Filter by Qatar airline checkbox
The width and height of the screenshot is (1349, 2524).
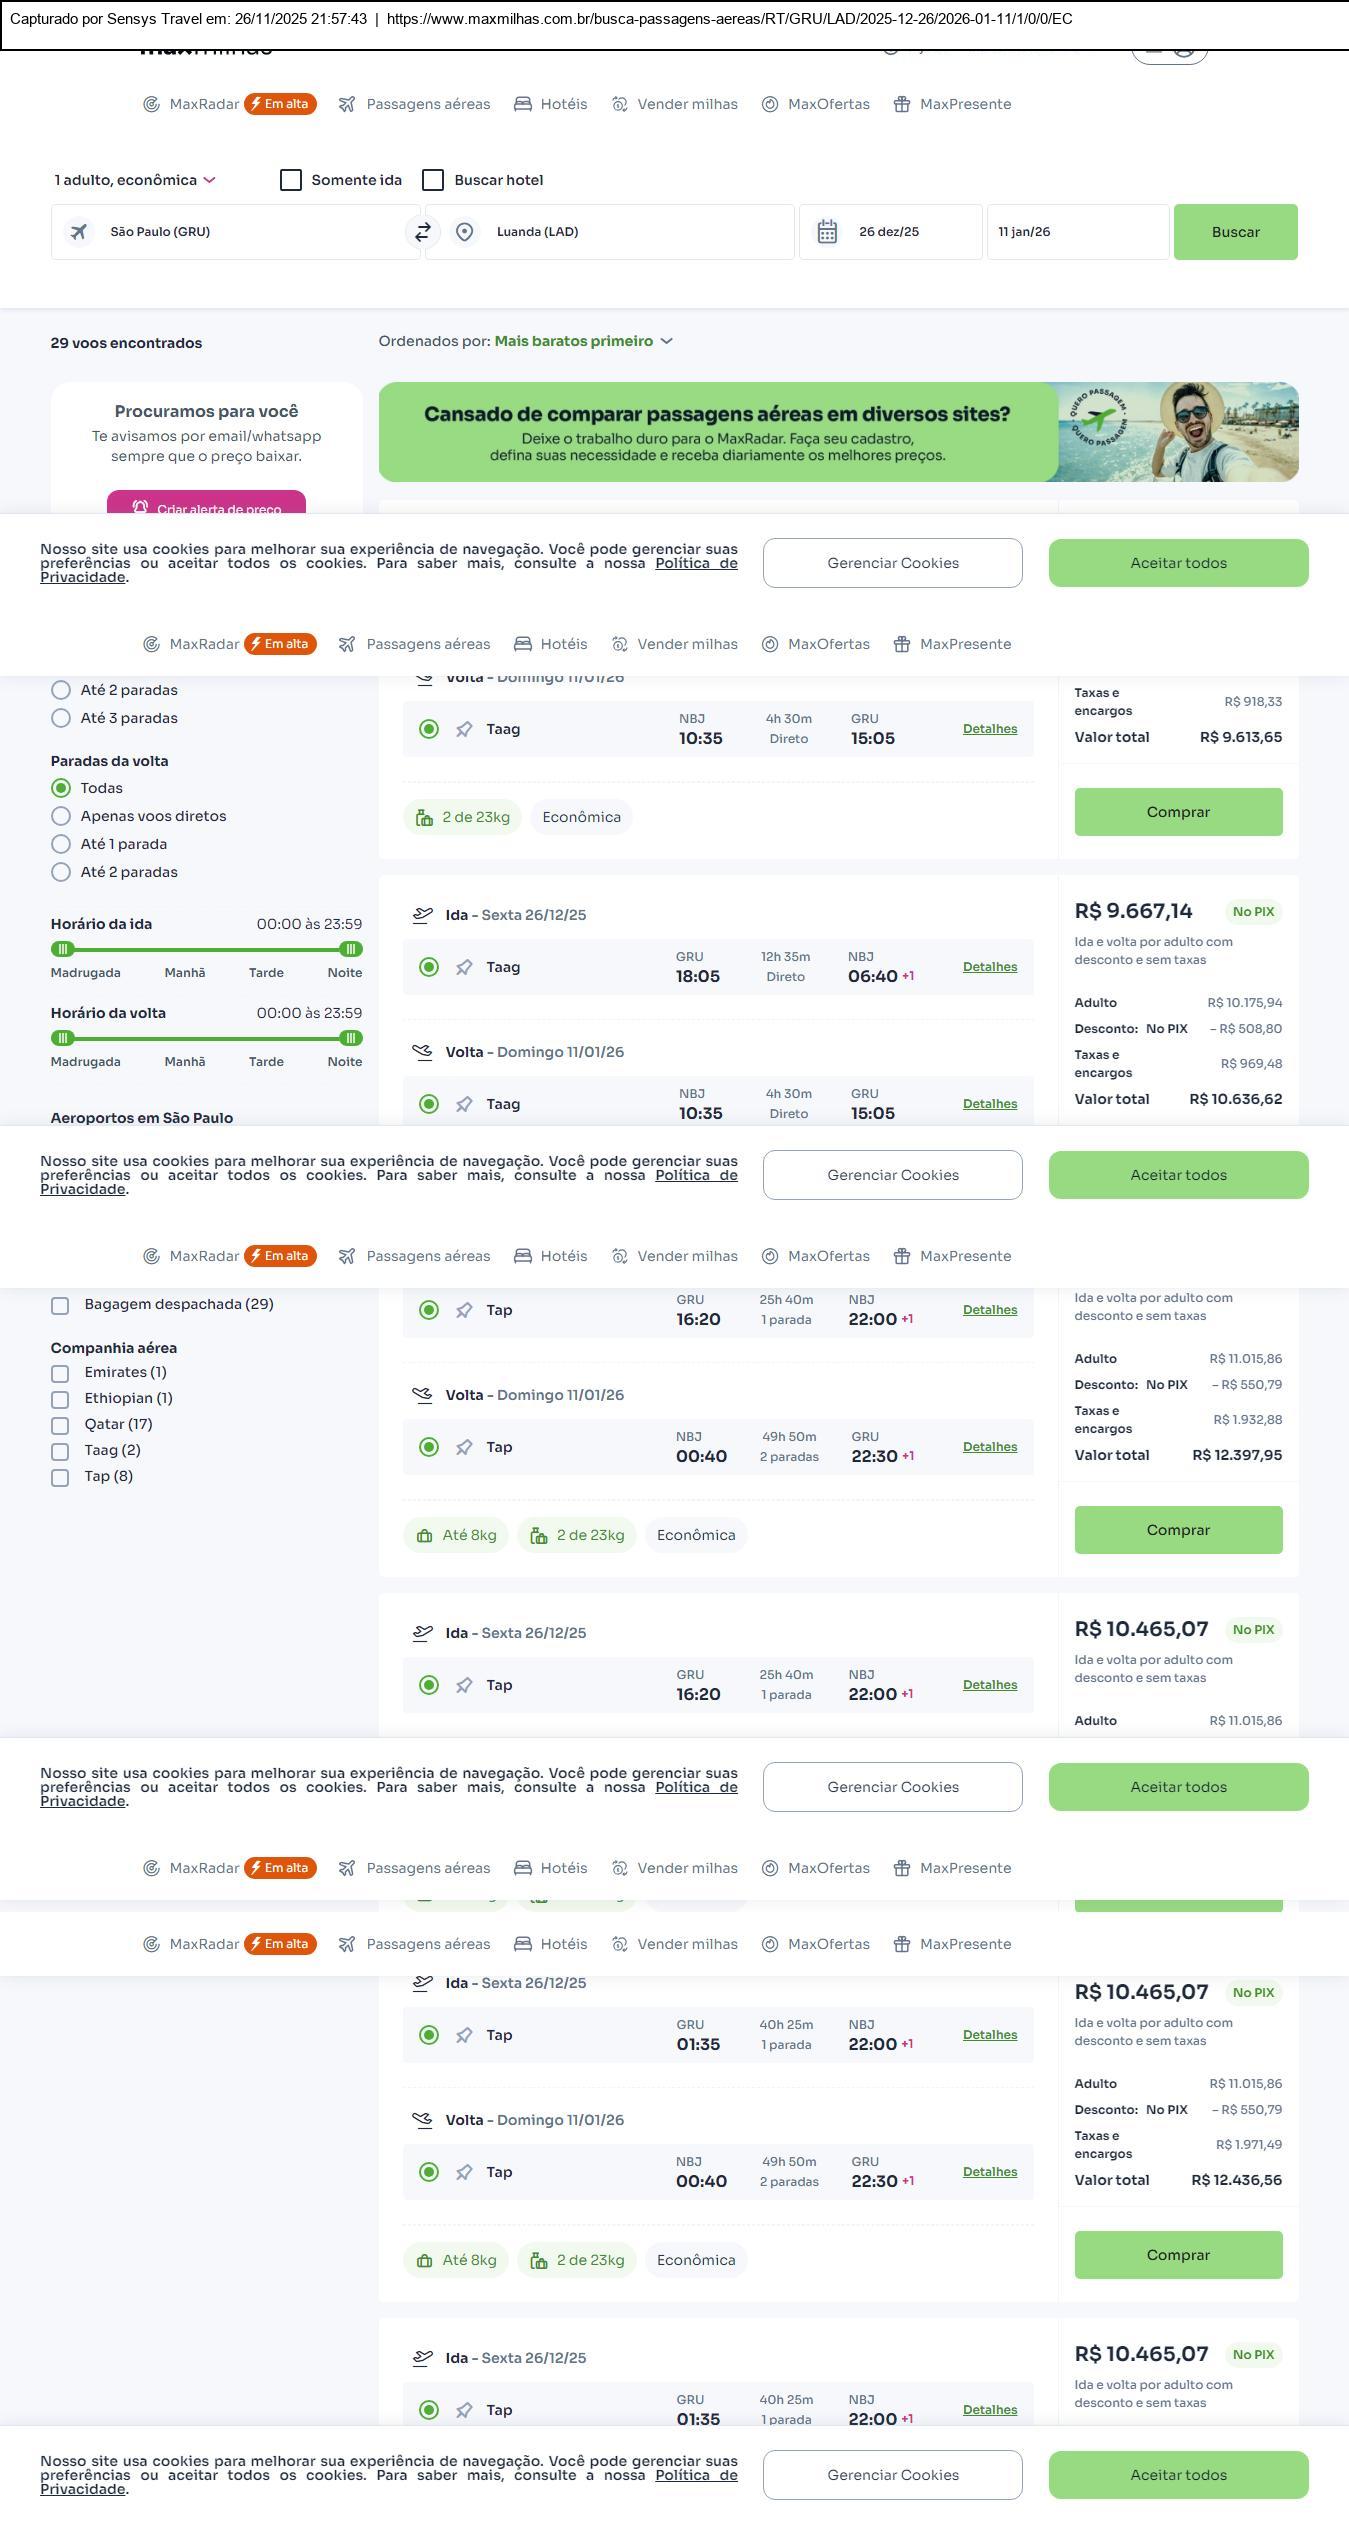tap(60, 1425)
